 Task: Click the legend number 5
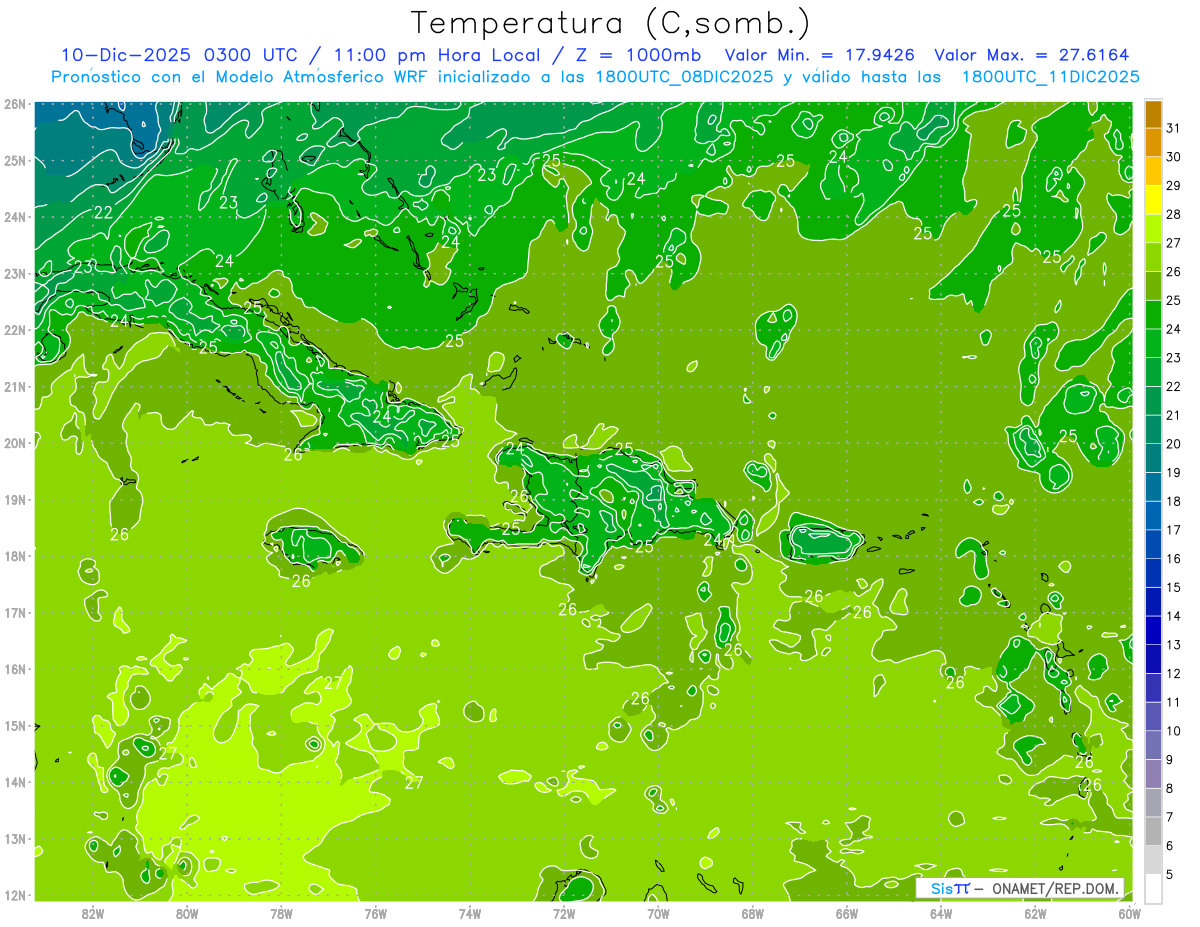[1171, 874]
